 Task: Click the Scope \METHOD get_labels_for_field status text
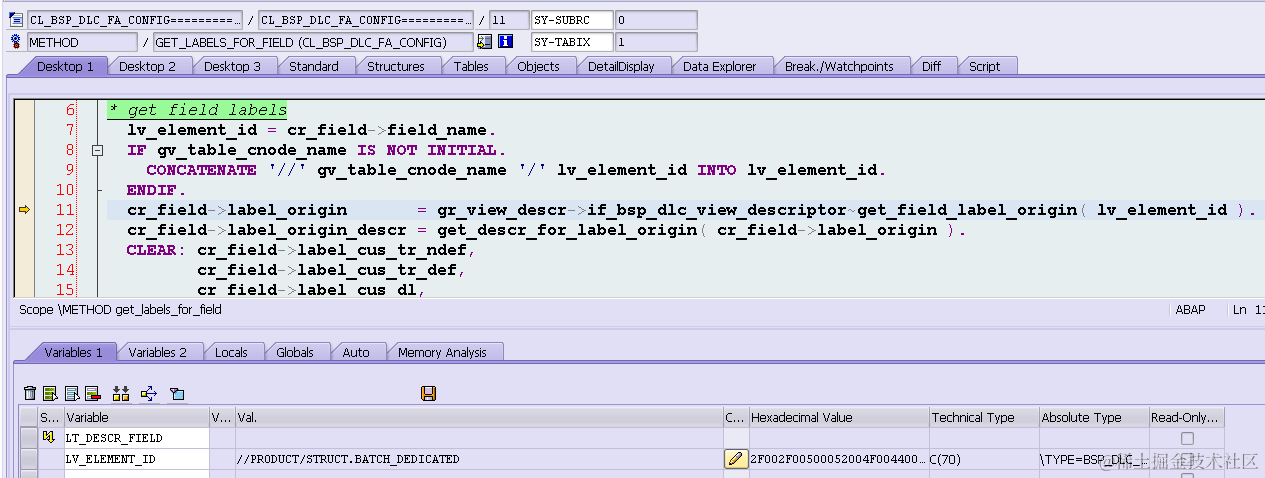[120, 310]
